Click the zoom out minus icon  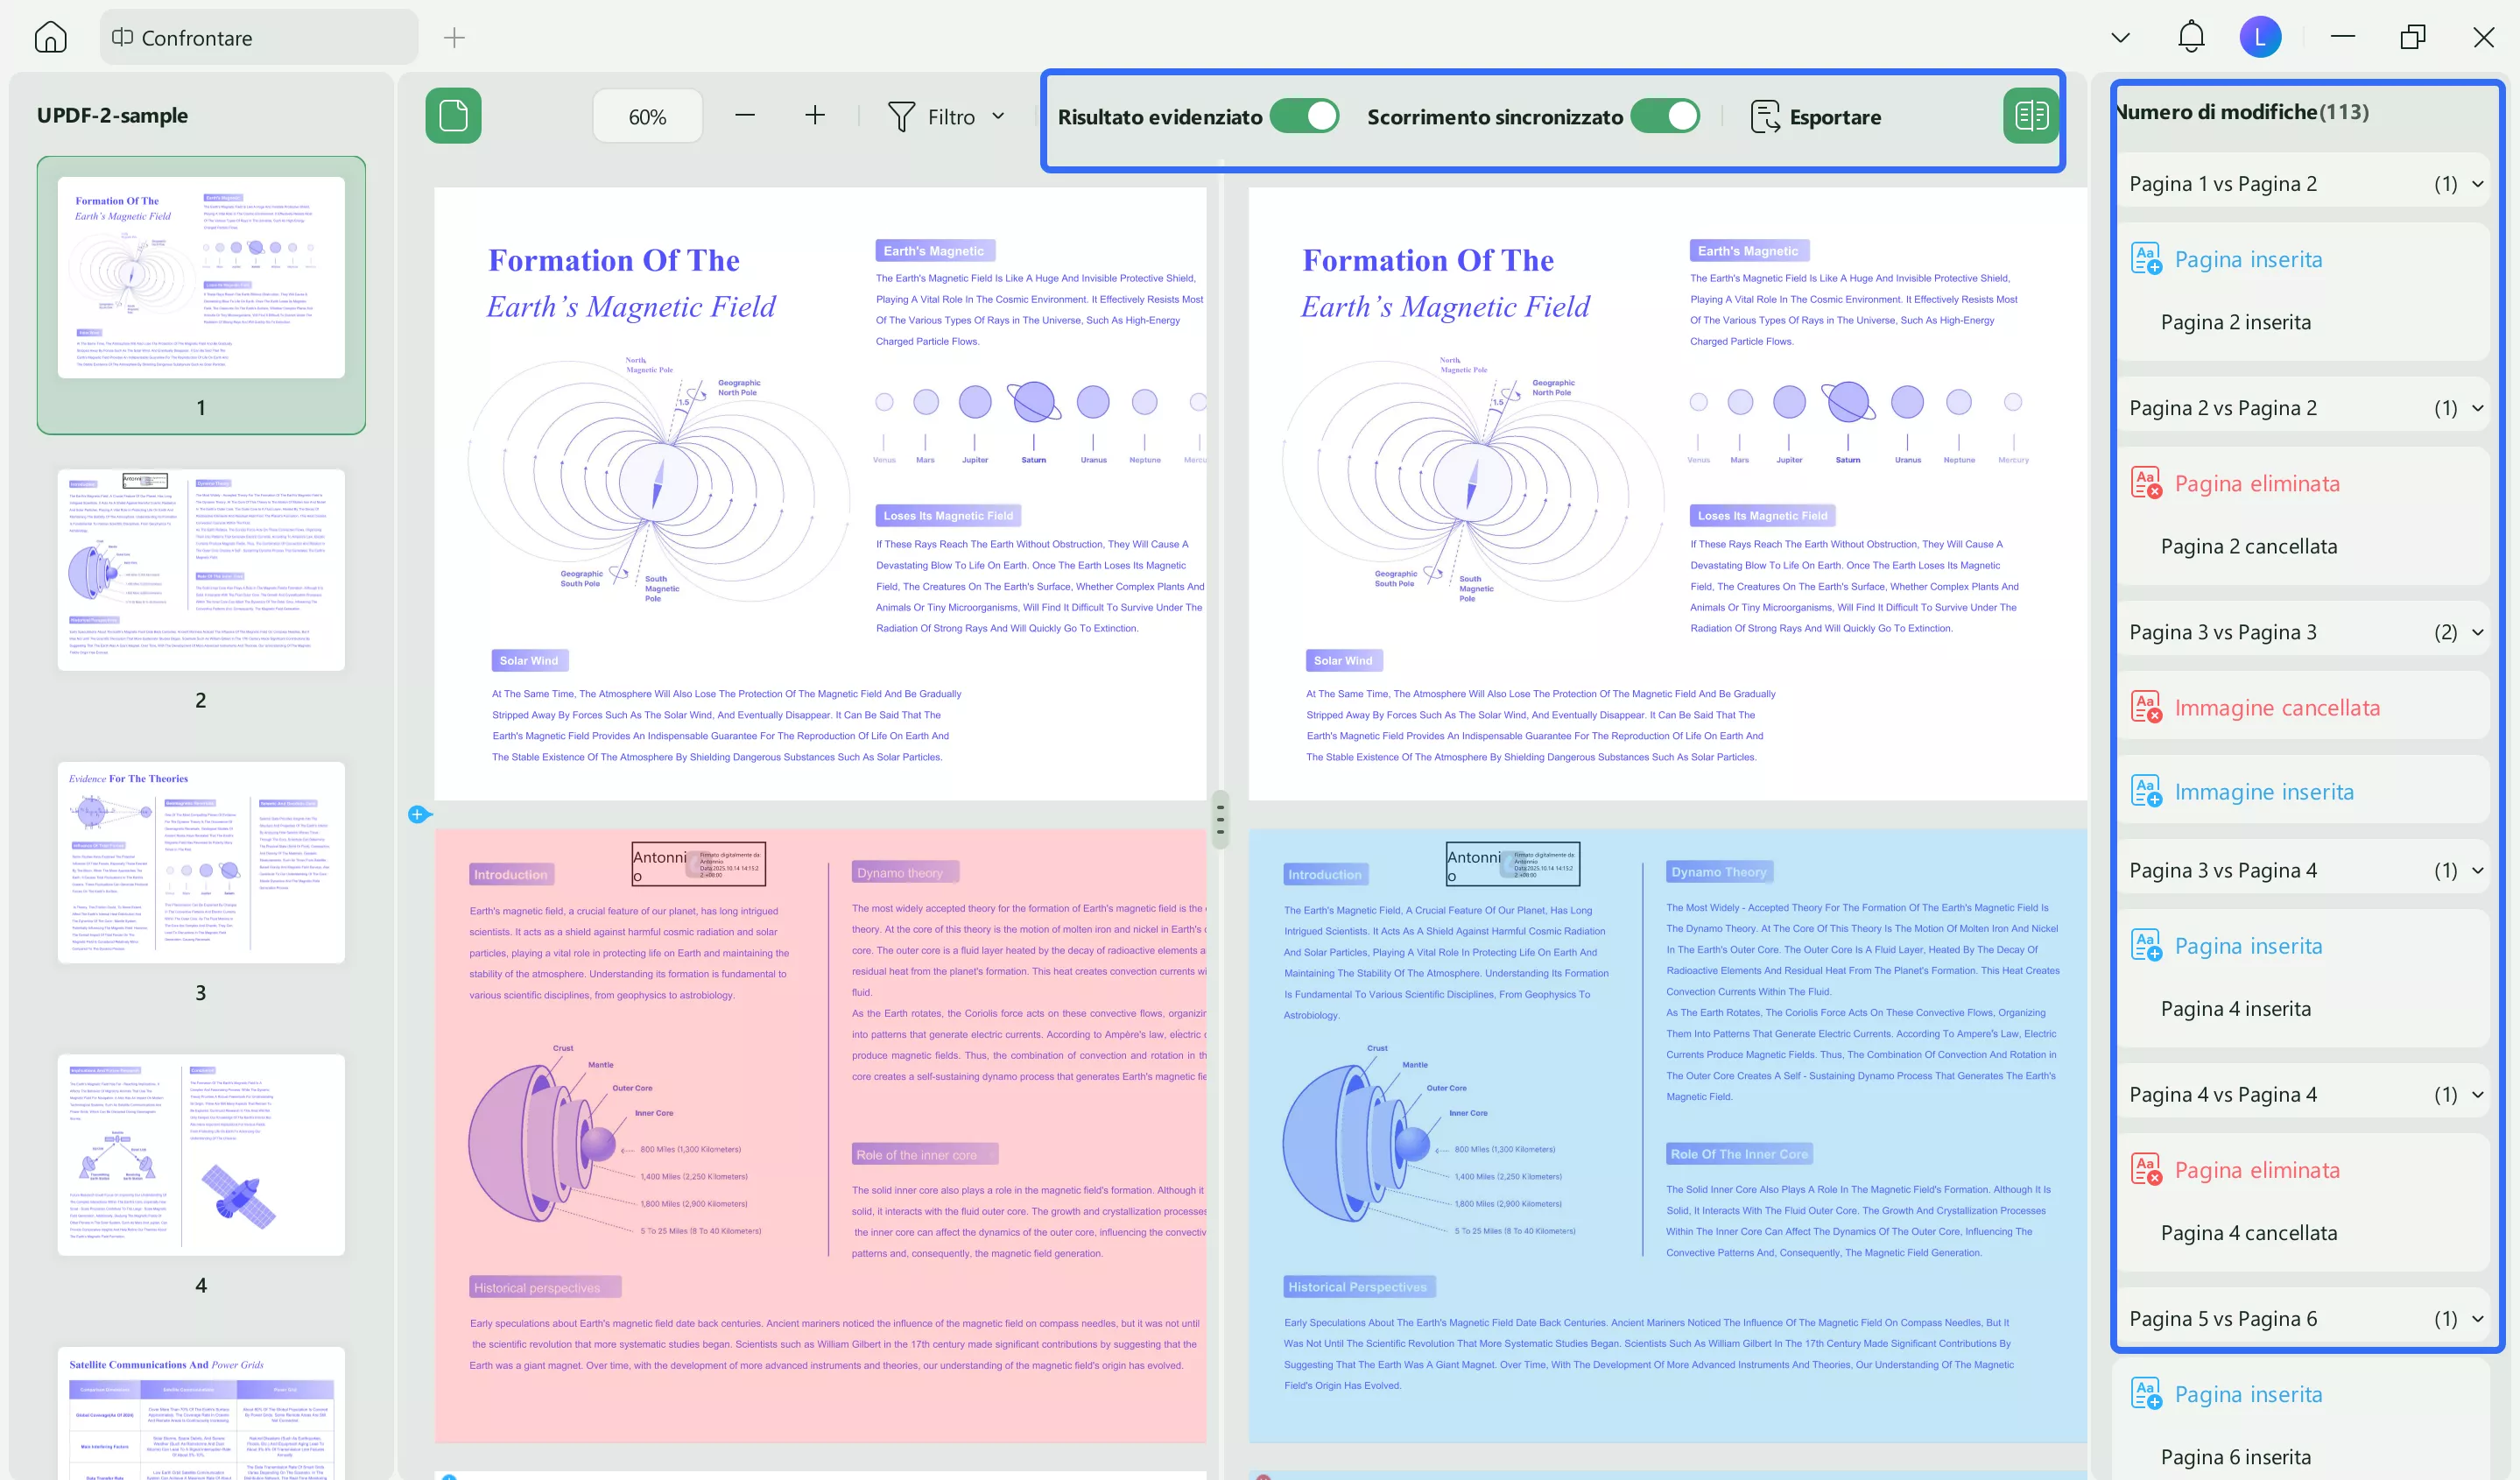click(745, 116)
